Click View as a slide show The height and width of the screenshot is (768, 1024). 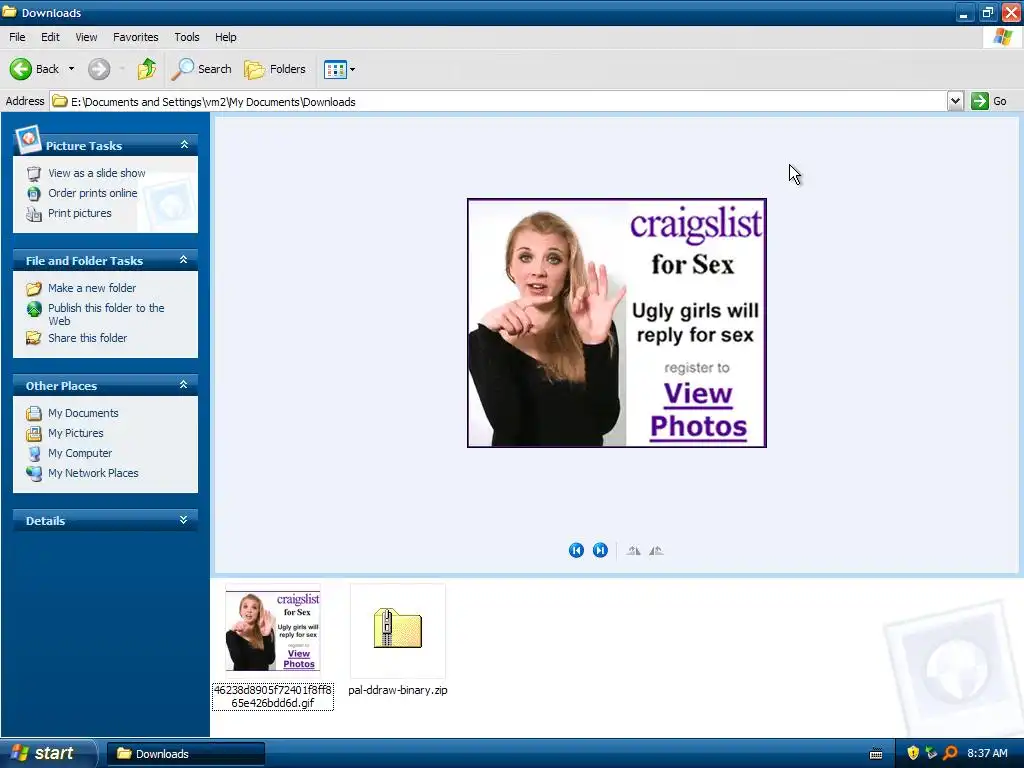click(97, 173)
